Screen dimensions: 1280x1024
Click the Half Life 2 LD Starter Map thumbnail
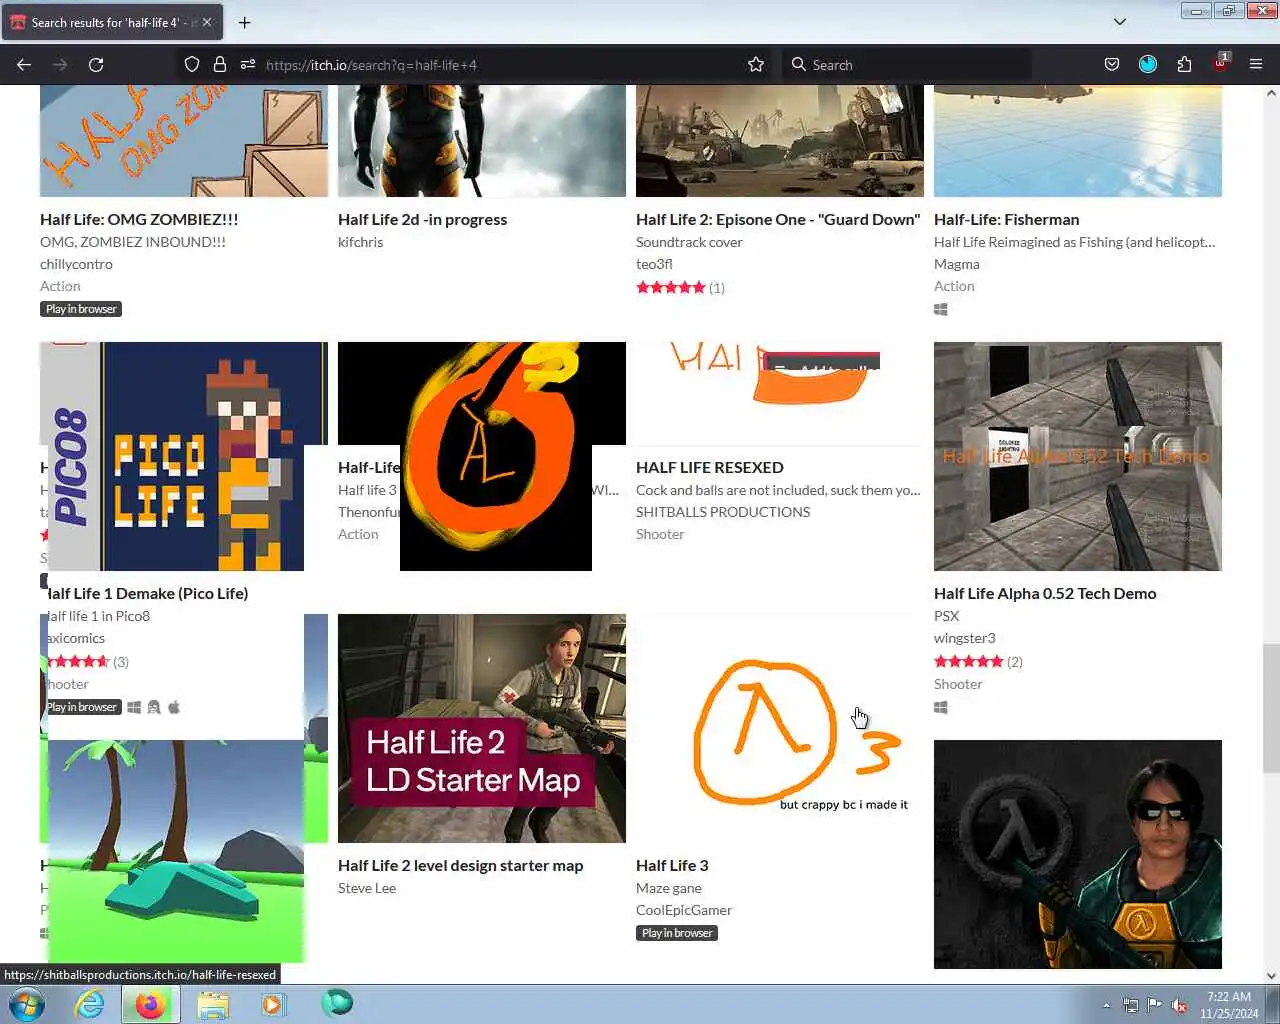pos(482,728)
